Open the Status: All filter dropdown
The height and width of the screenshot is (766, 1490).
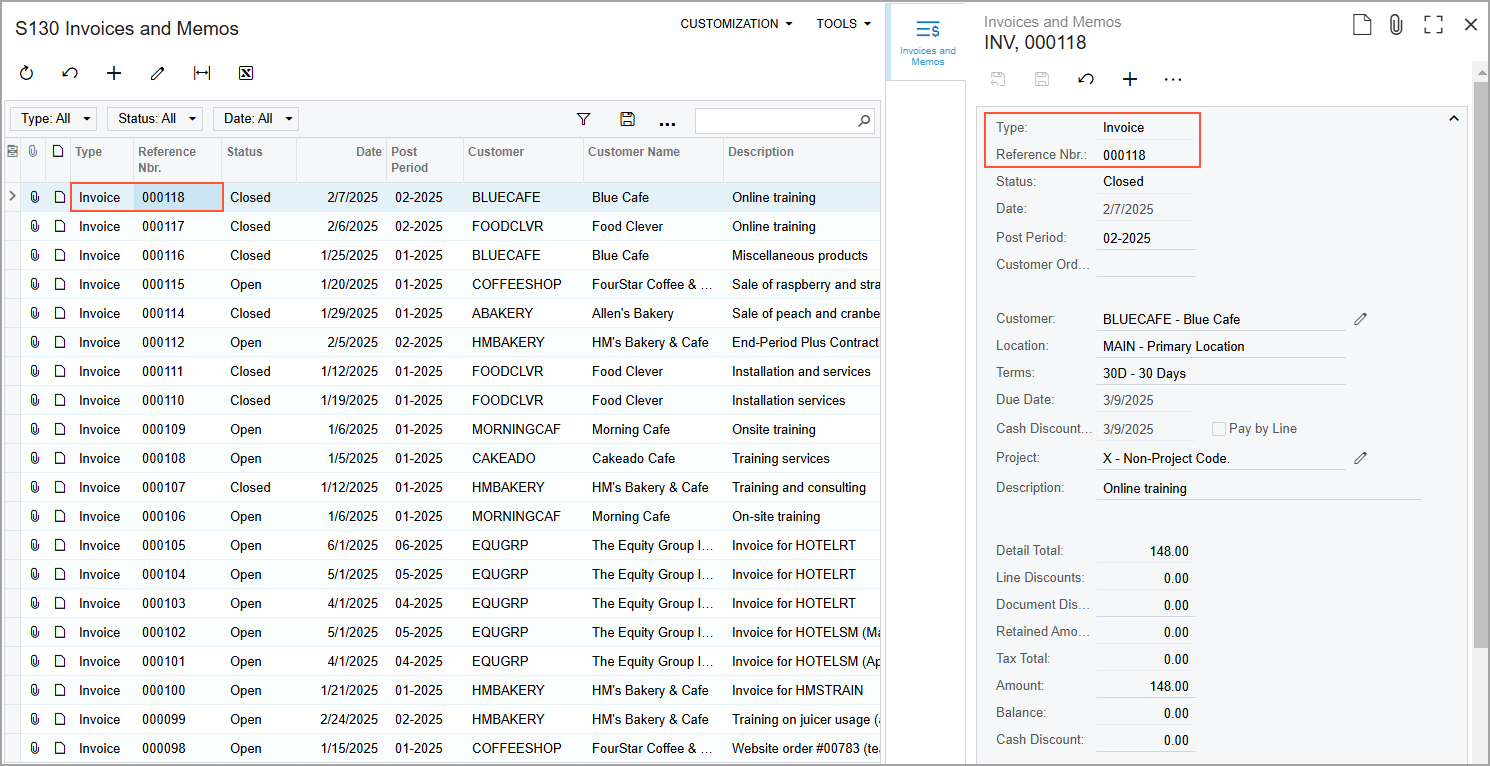point(154,119)
